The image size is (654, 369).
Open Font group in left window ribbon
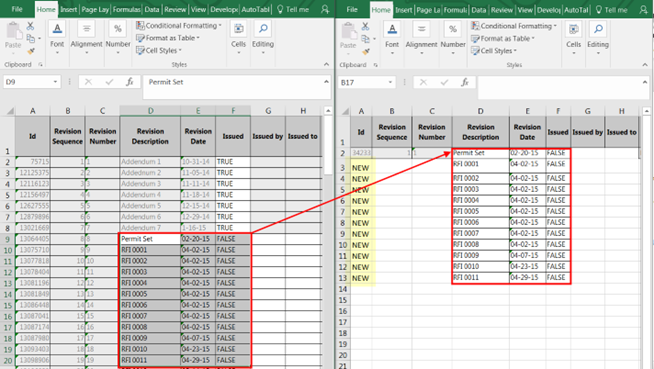(57, 38)
